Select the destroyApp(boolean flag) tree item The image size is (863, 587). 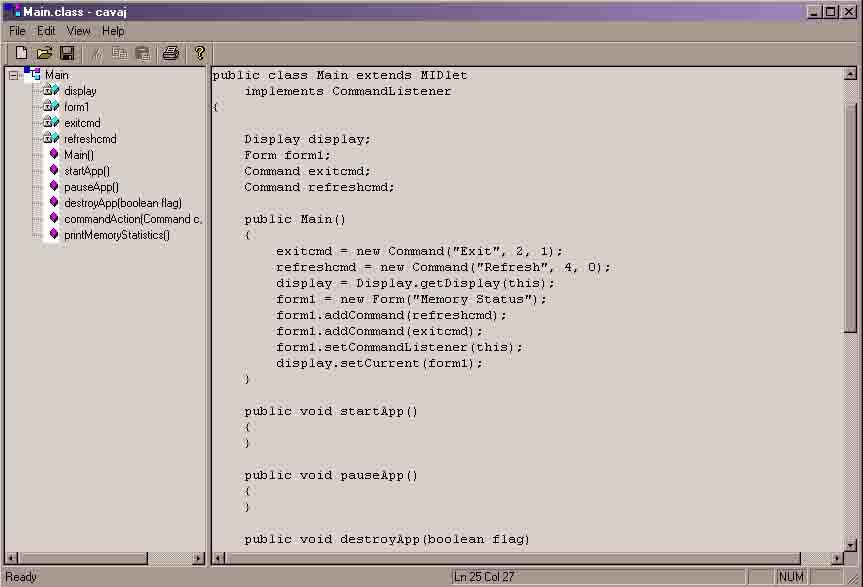(x=123, y=203)
